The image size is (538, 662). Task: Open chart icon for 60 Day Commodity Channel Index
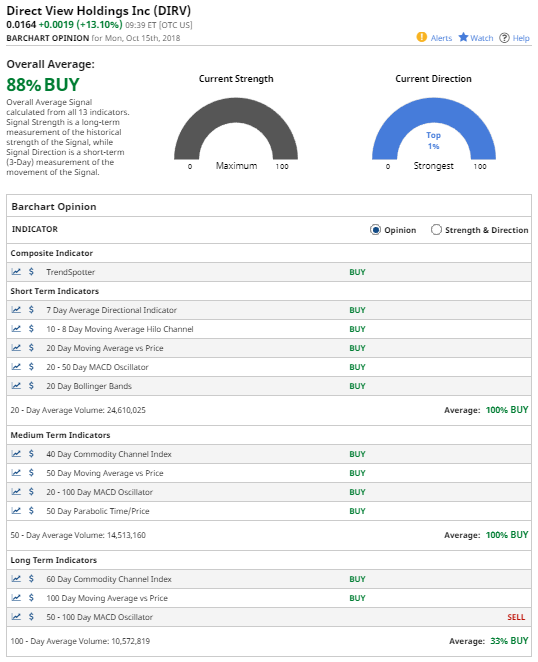click(16, 578)
